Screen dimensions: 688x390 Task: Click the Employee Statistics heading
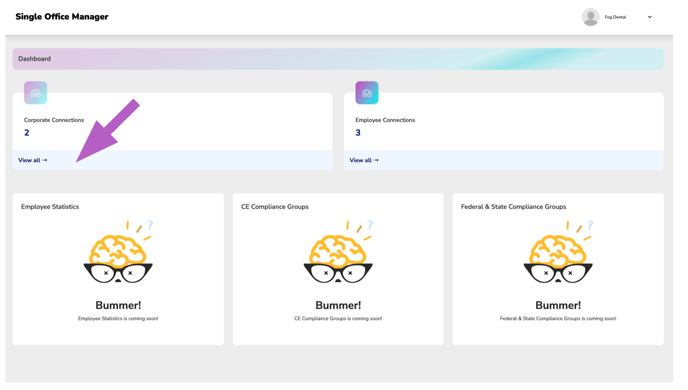(50, 207)
